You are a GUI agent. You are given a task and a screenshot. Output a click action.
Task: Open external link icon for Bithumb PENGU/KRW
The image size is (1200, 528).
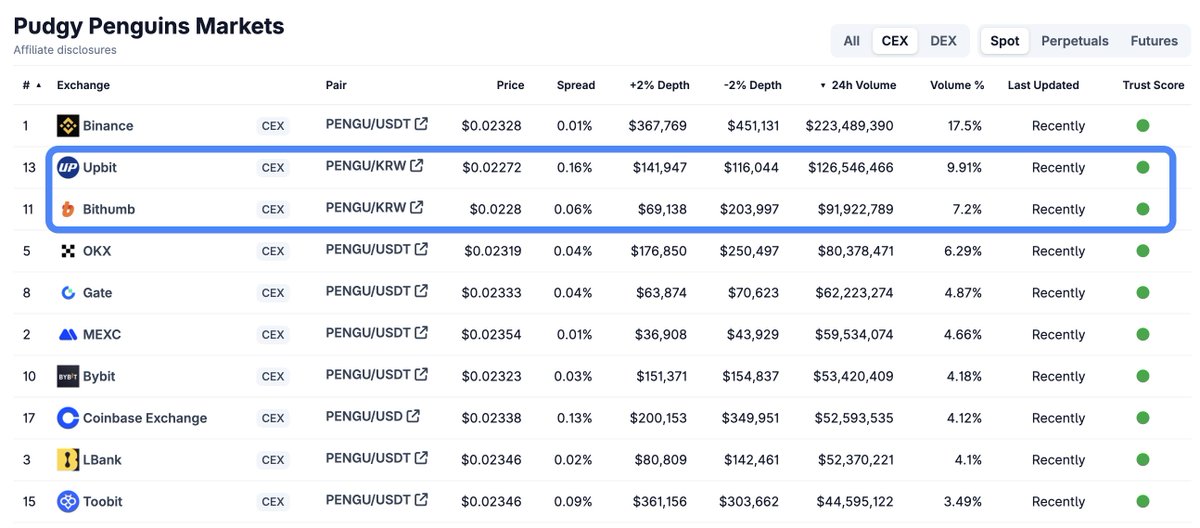click(x=416, y=207)
